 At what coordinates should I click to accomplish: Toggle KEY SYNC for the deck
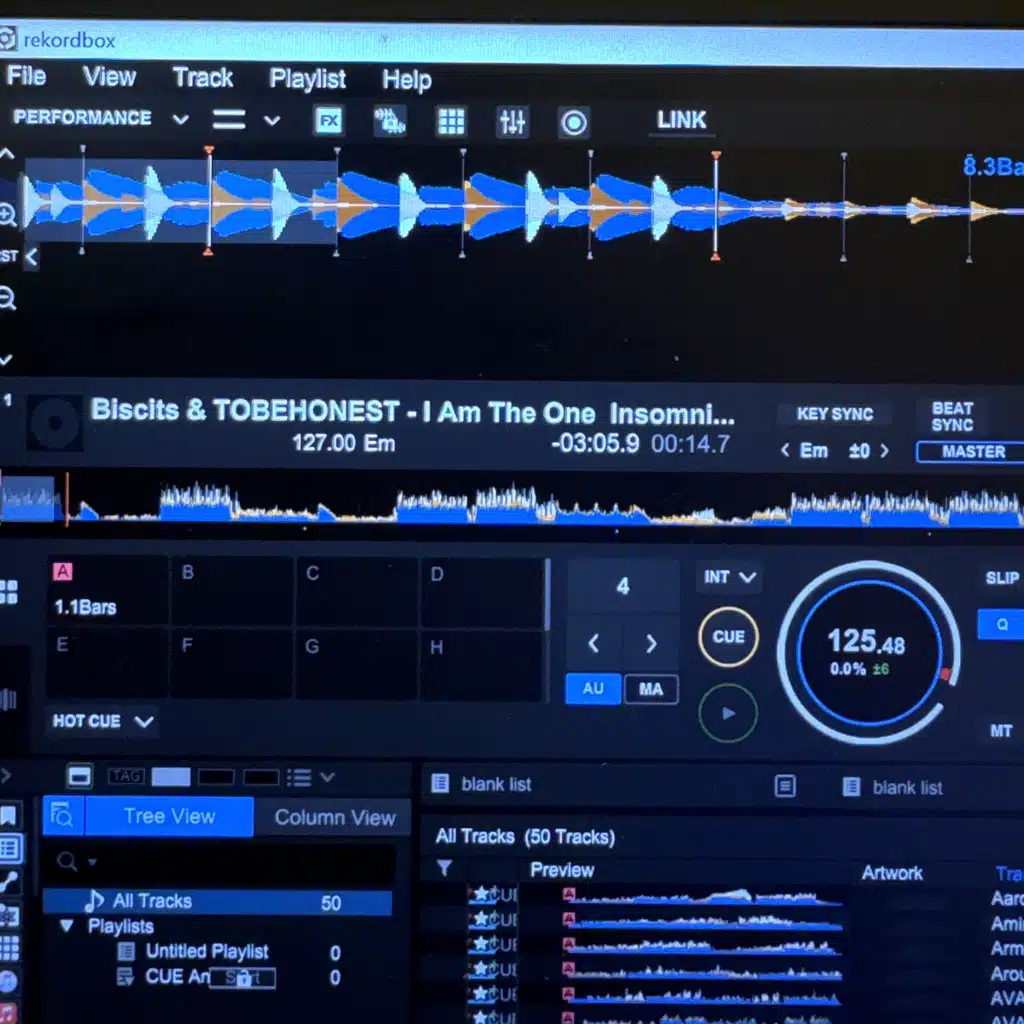[834, 414]
